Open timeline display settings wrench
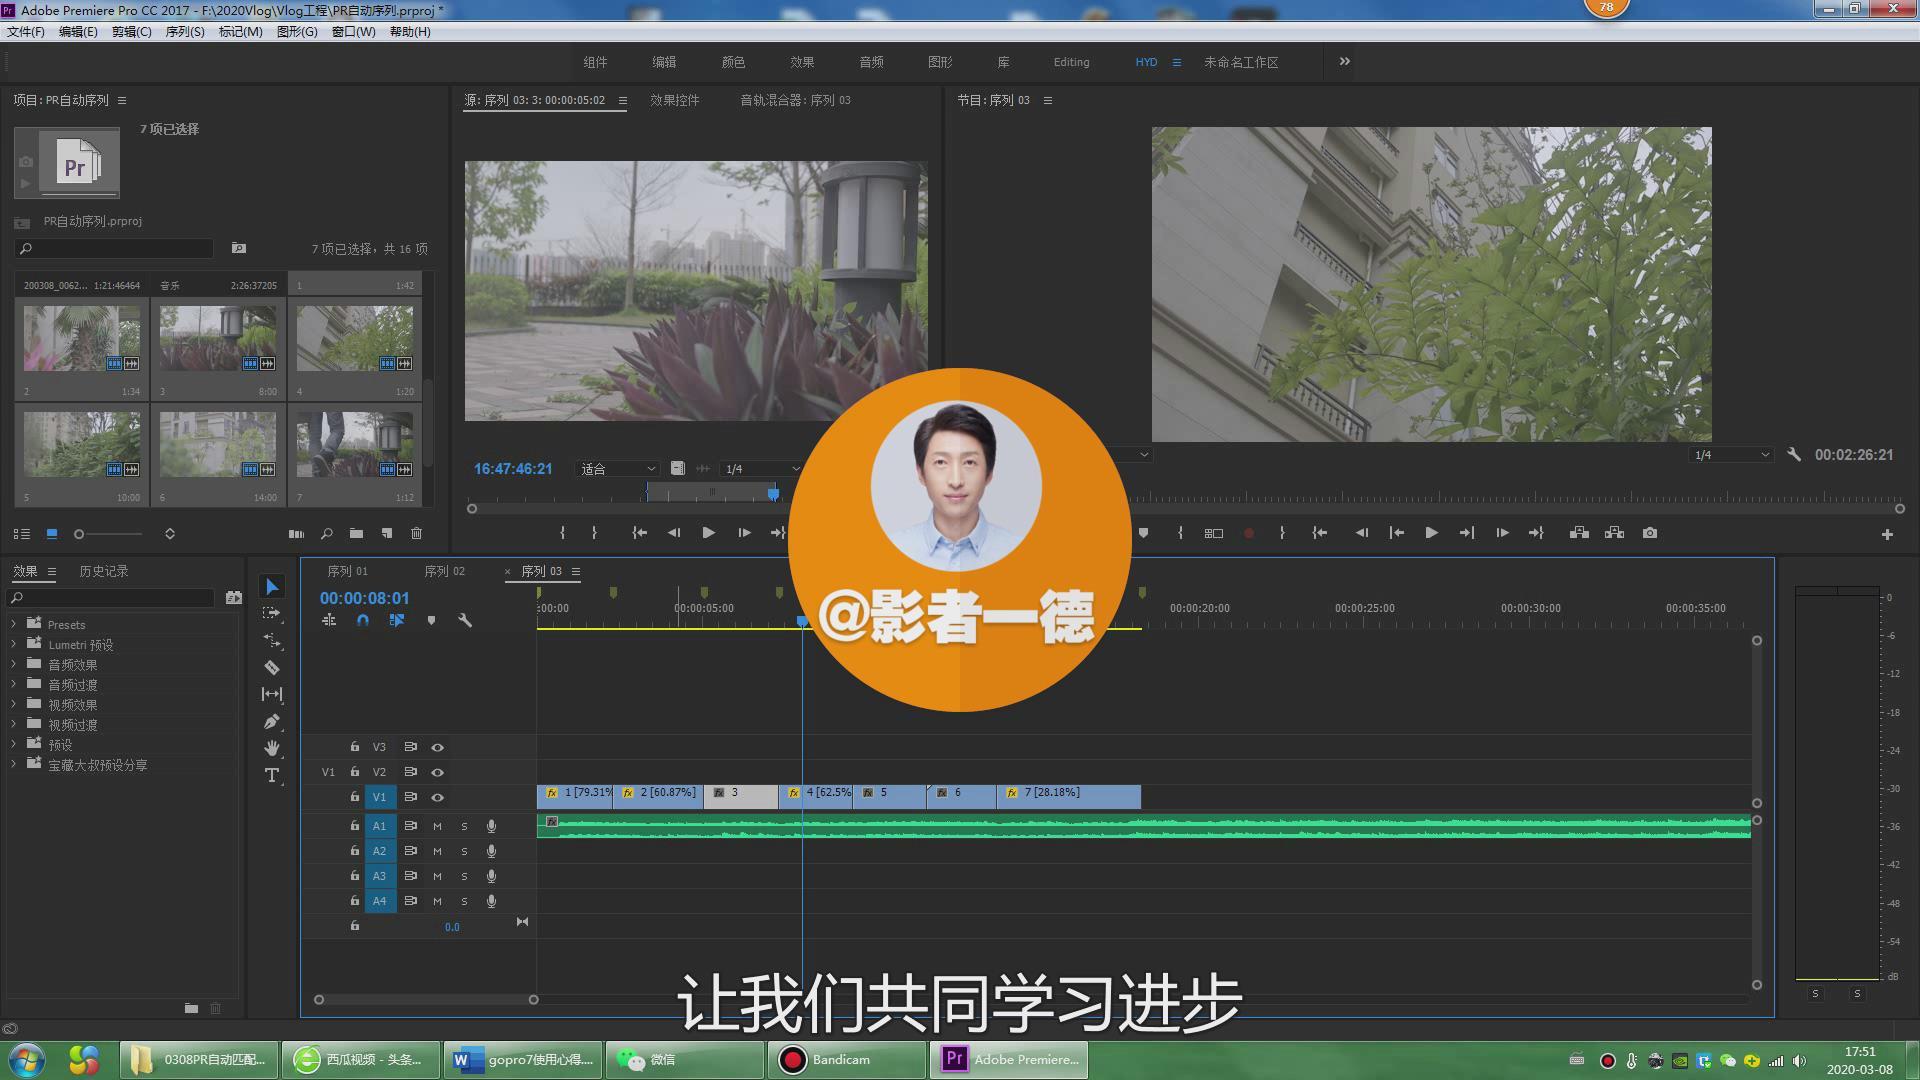This screenshot has width=1920, height=1080. 465,620
